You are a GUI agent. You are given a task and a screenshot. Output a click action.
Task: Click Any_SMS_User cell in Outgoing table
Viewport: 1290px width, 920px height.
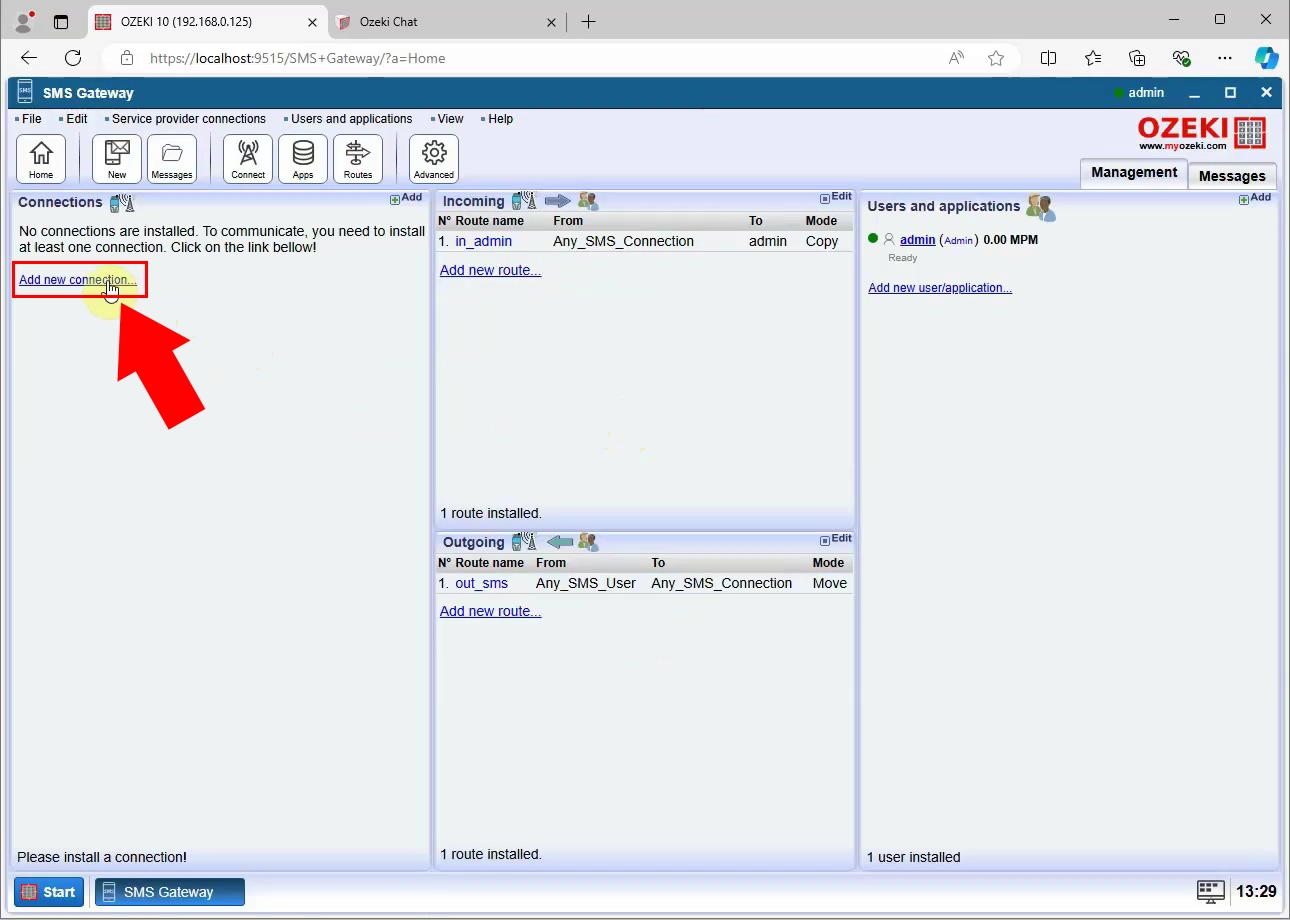(x=586, y=583)
